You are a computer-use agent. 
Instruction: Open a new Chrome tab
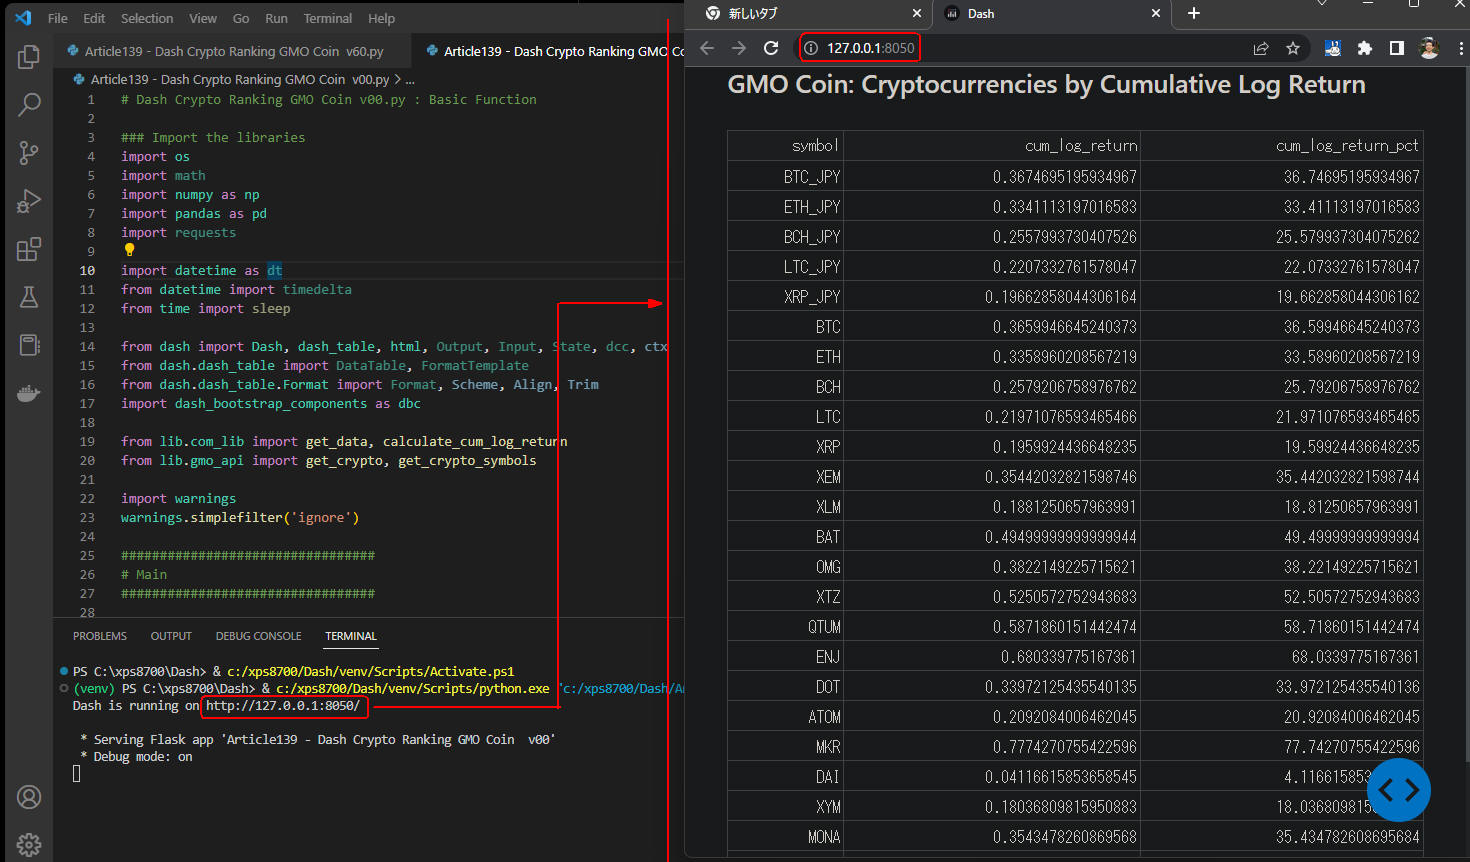point(1194,14)
